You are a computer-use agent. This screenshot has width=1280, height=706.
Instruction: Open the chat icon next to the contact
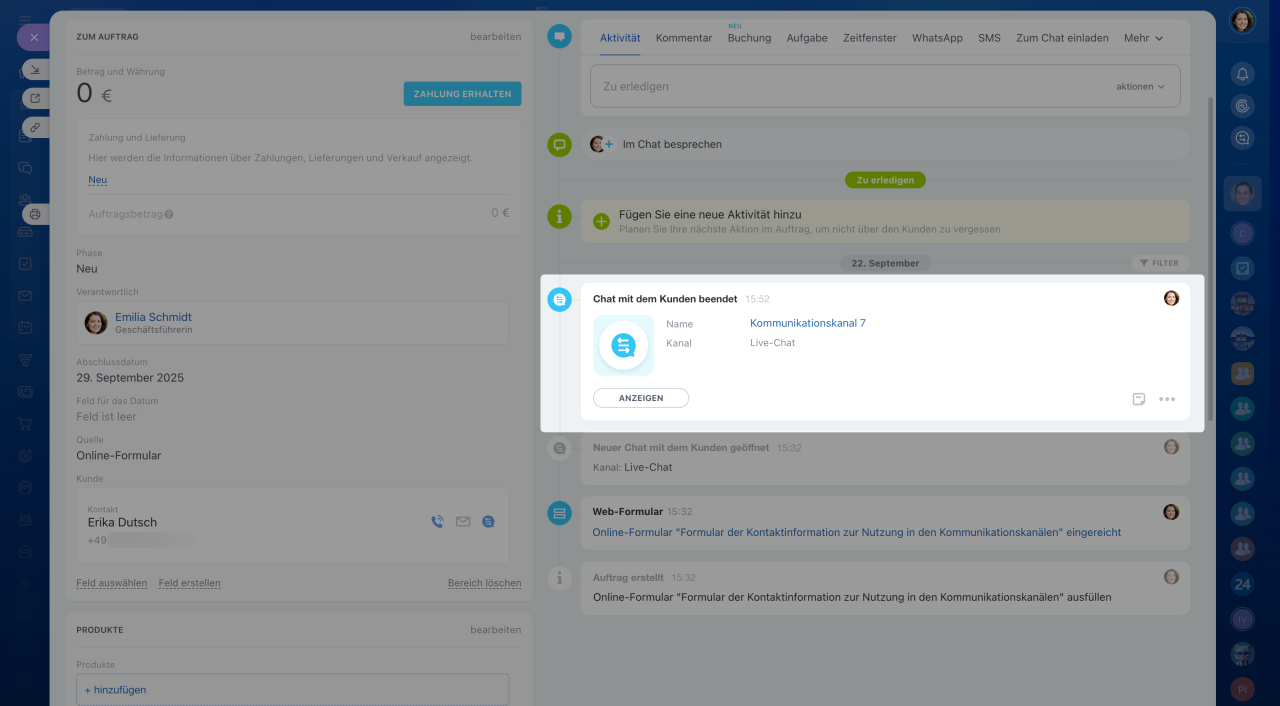click(488, 521)
